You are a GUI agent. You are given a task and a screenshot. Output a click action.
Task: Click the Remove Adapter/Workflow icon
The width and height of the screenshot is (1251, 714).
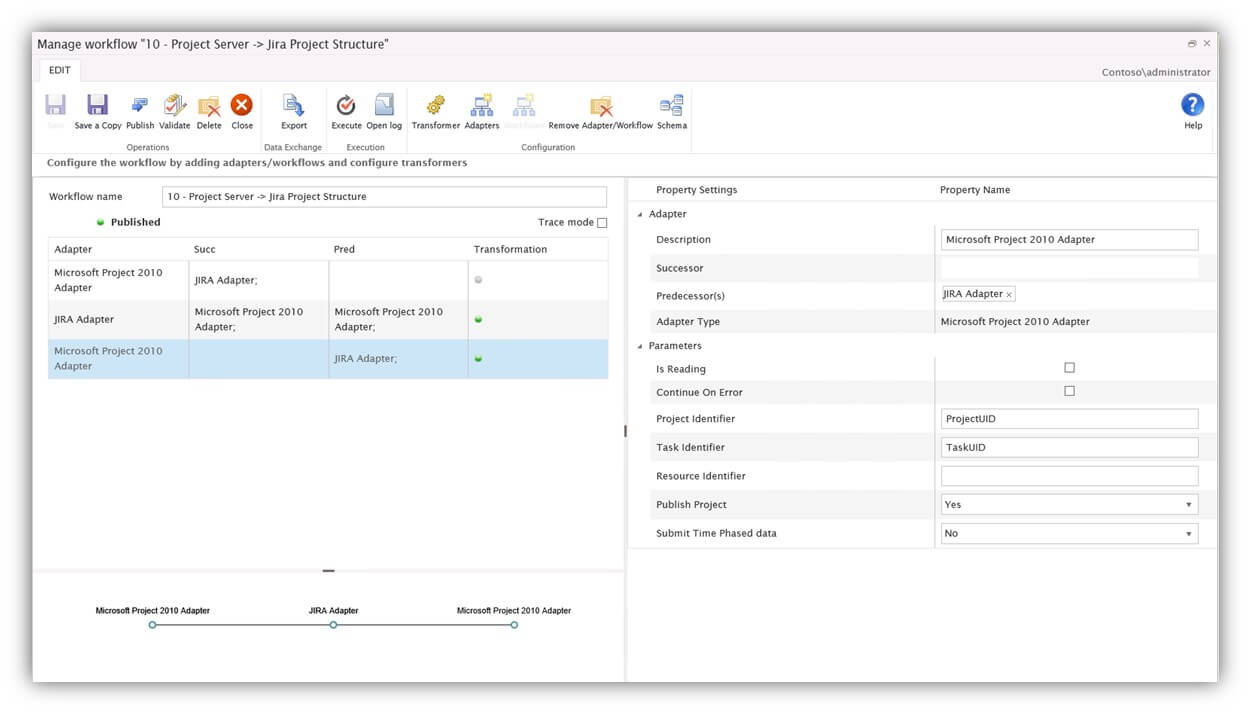(x=601, y=106)
